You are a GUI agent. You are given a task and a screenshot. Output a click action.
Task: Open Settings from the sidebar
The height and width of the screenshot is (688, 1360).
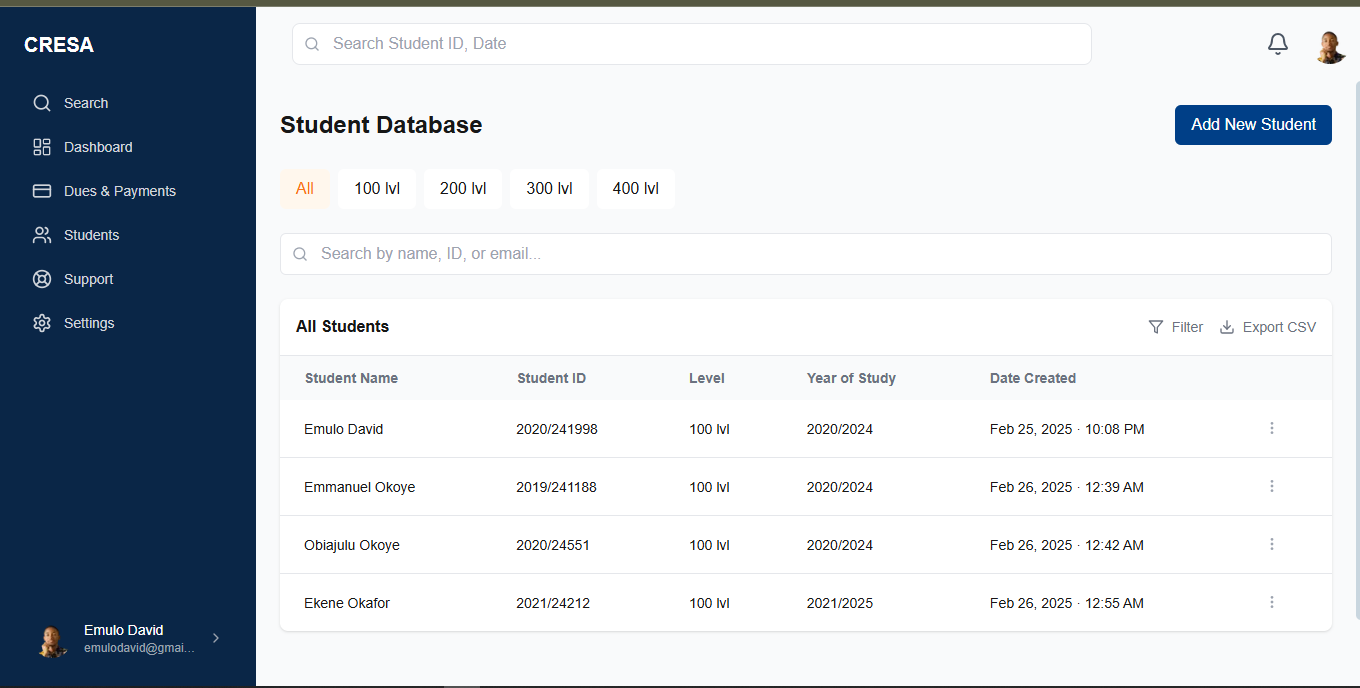click(88, 323)
